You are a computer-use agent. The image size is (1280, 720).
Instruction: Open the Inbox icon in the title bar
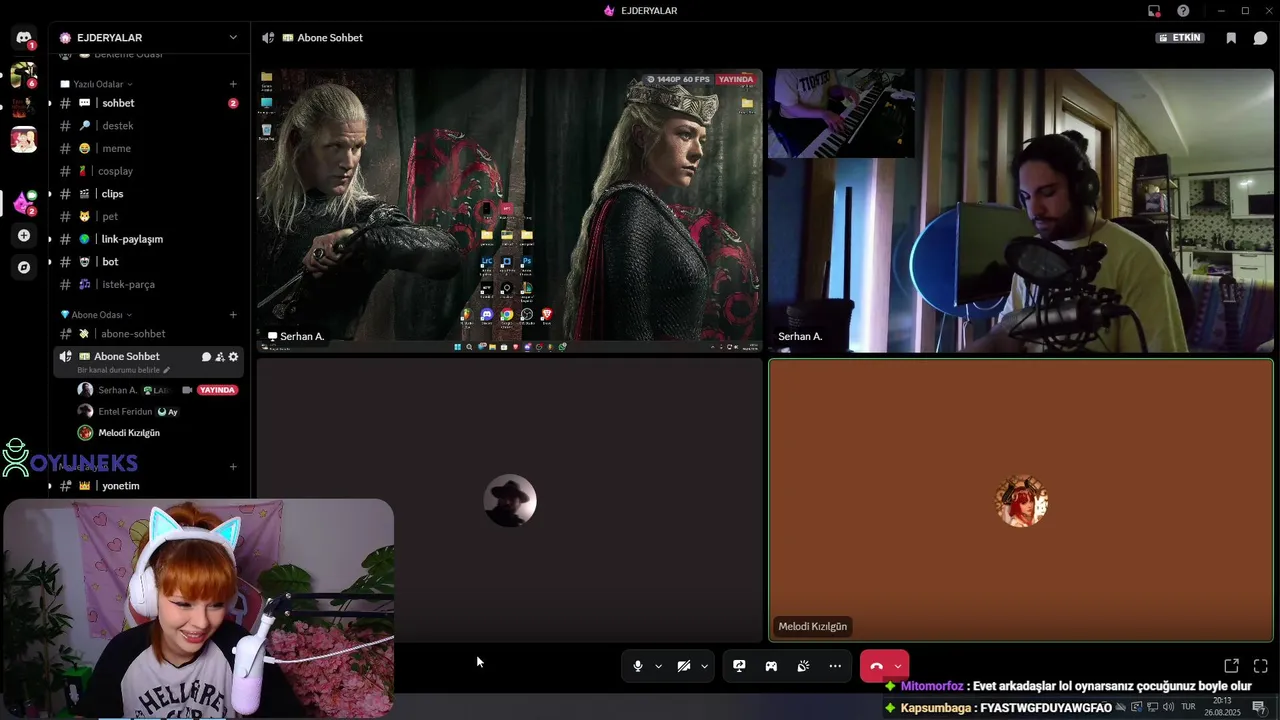(1154, 11)
